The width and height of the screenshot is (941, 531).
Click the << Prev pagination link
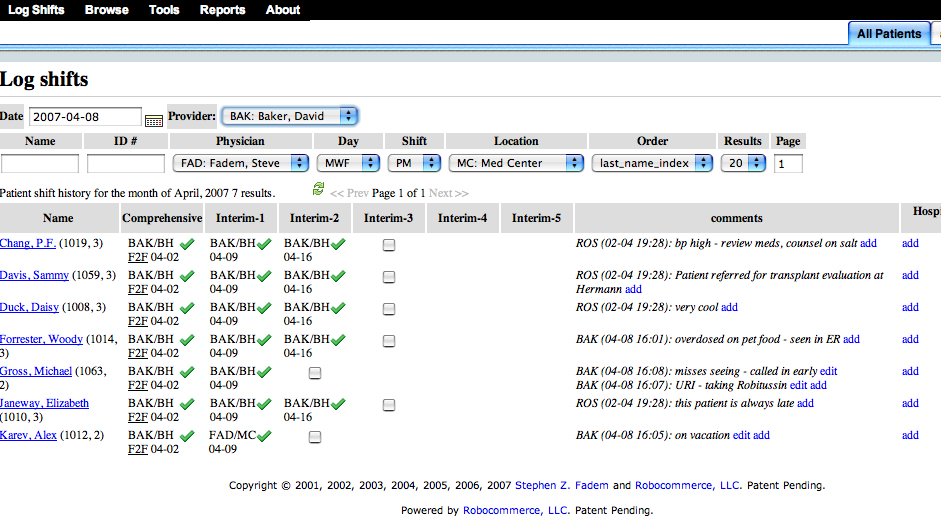(x=349, y=193)
